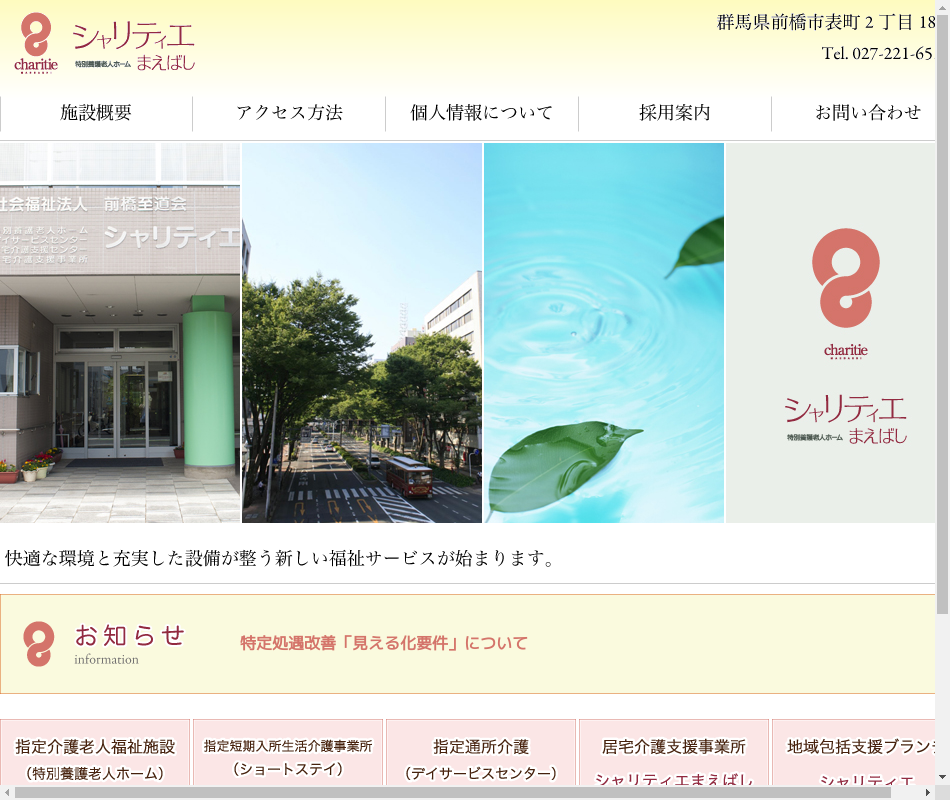Open the お問い合わせ contact page
This screenshot has height=800, width=950.
pos(866,113)
